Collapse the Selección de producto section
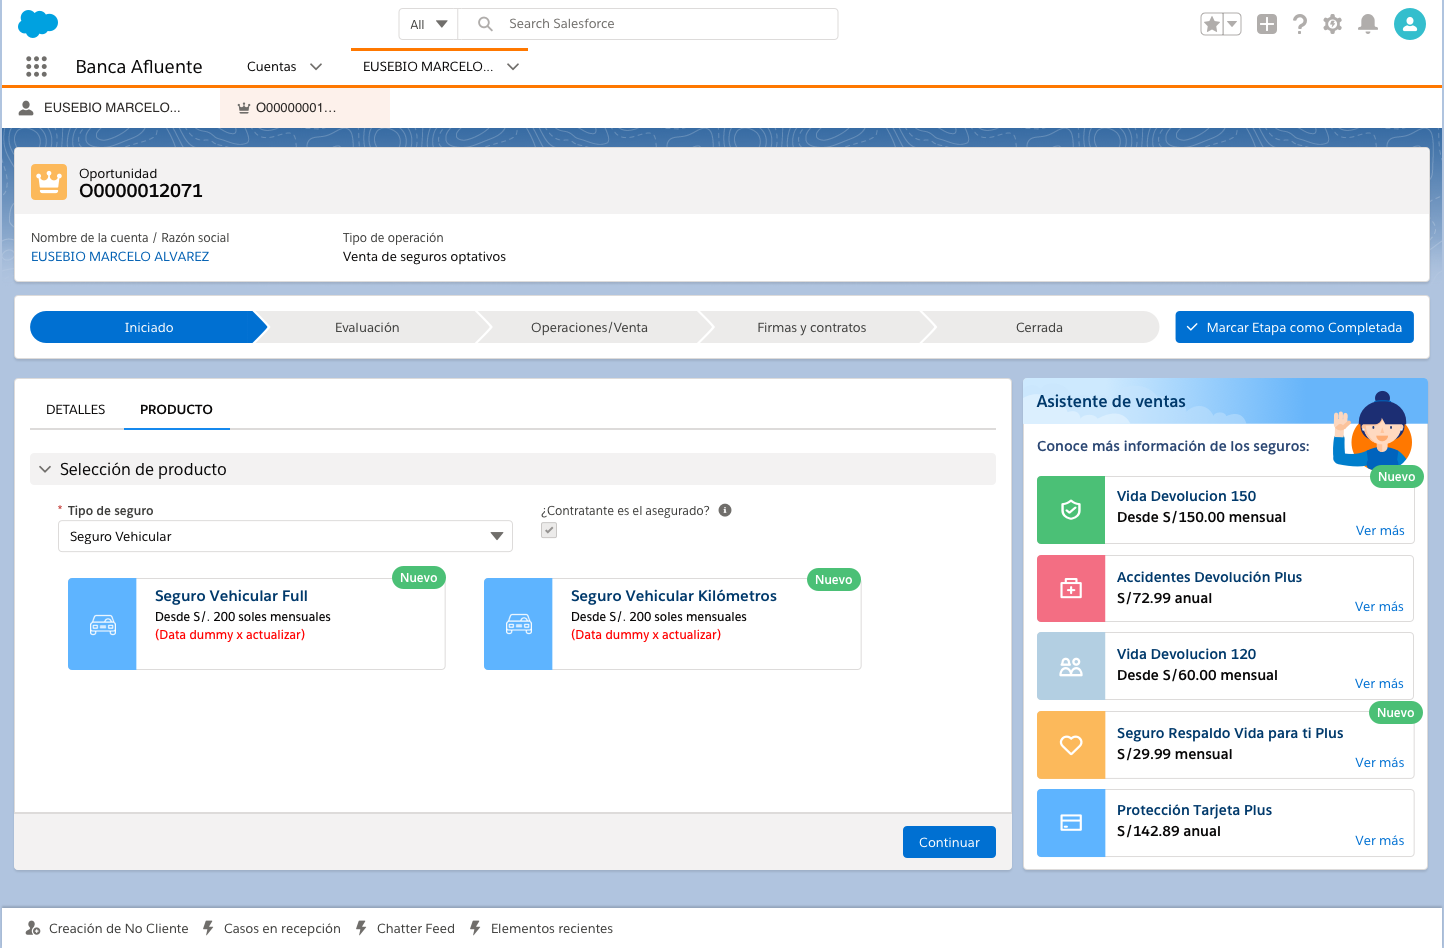Viewport: 1444px width, 948px height. (45, 469)
